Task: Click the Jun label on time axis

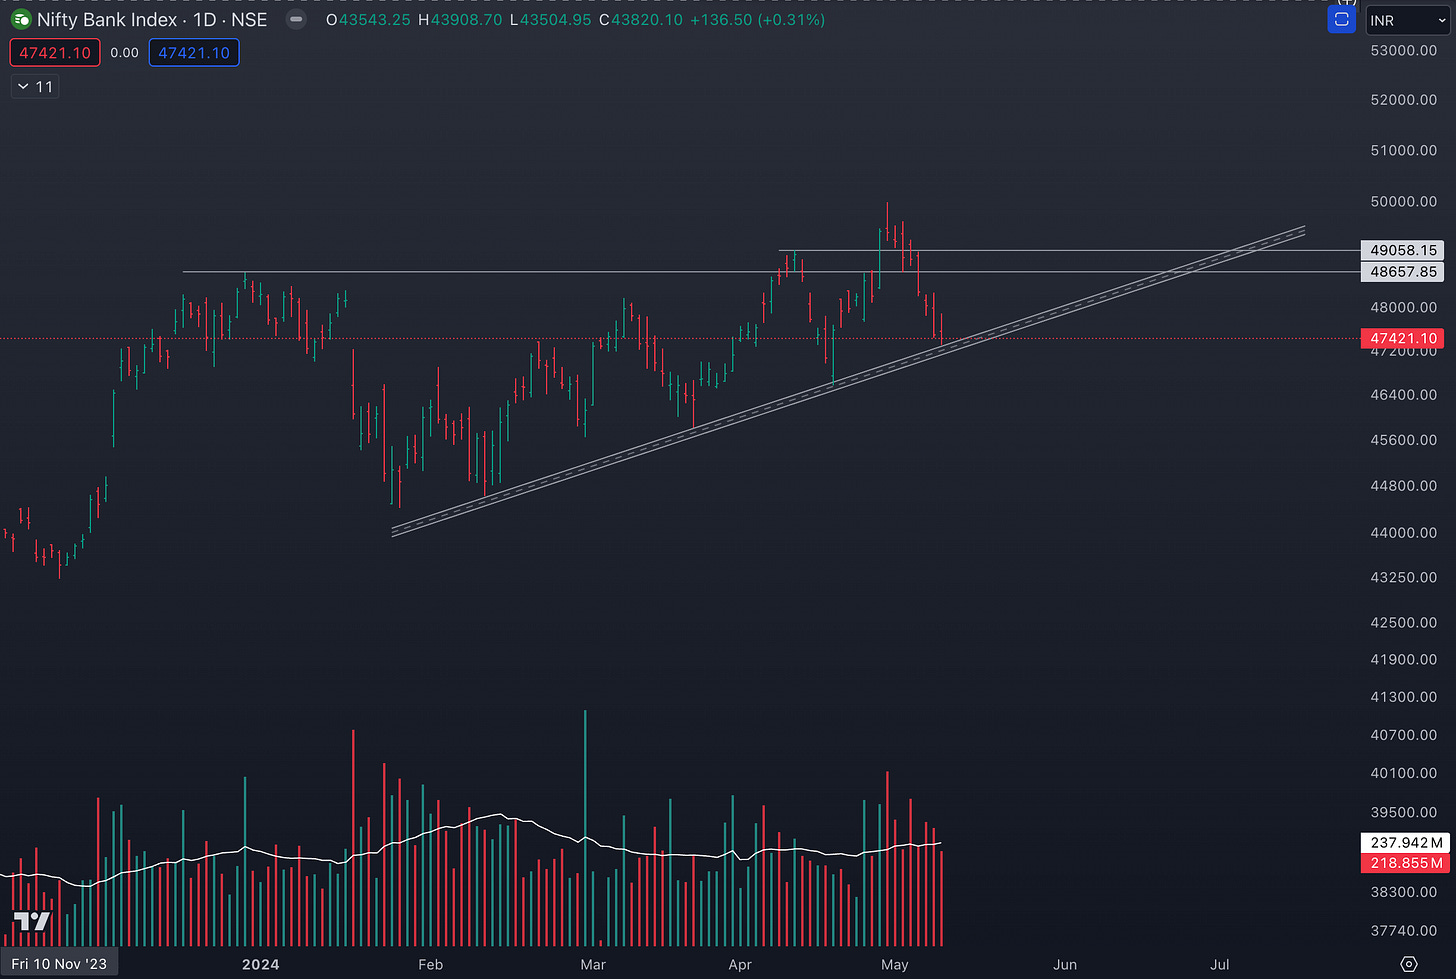Action: click(x=1065, y=964)
